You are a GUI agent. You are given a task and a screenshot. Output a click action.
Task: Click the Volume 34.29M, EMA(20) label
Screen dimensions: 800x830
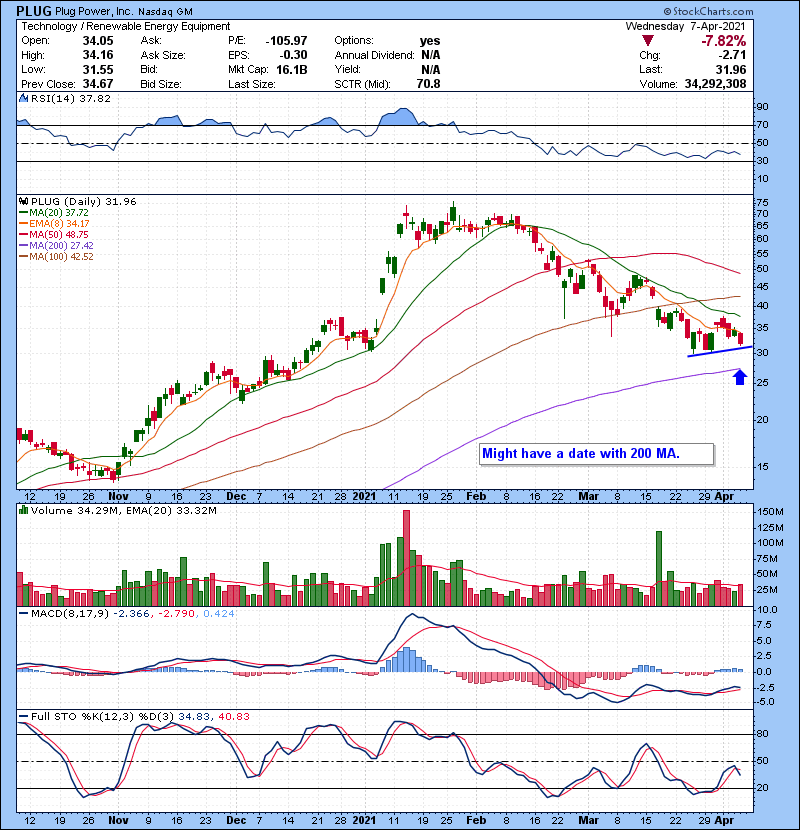pos(123,511)
